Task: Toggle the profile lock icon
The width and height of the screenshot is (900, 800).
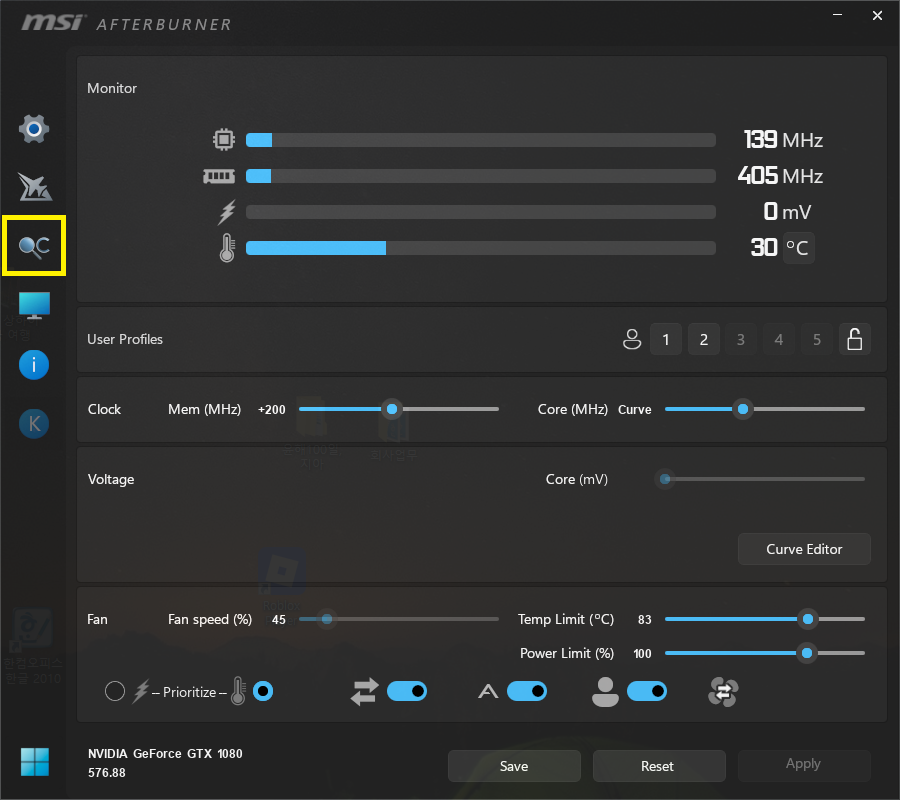Action: 855,339
